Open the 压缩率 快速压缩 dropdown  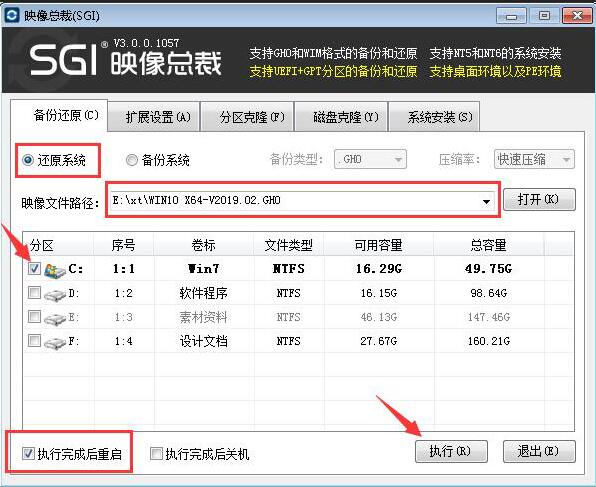[534, 159]
